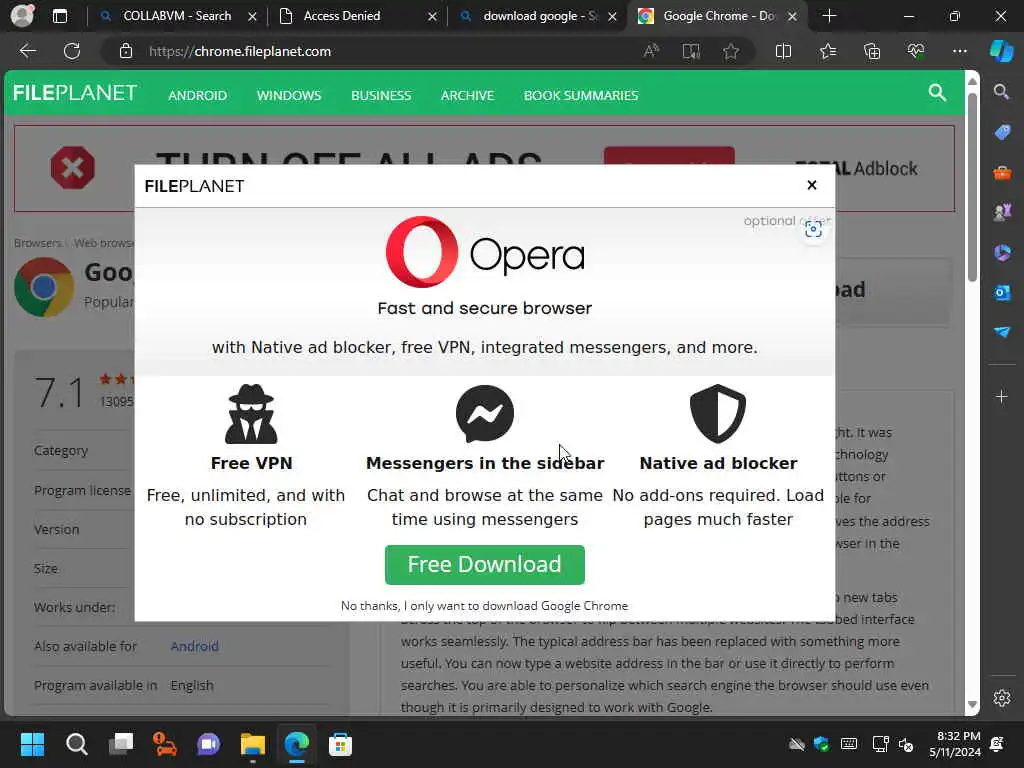Open the BOOK SUMMARIES menu item
Image resolution: width=1024 pixels, height=768 pixels.
pyautogui.click(x=581, y=95)
